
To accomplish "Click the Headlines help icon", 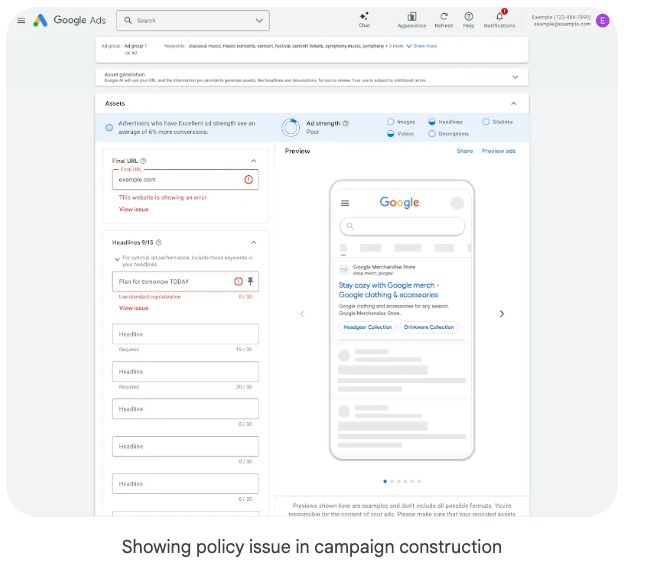I will [x=158, y=243].
